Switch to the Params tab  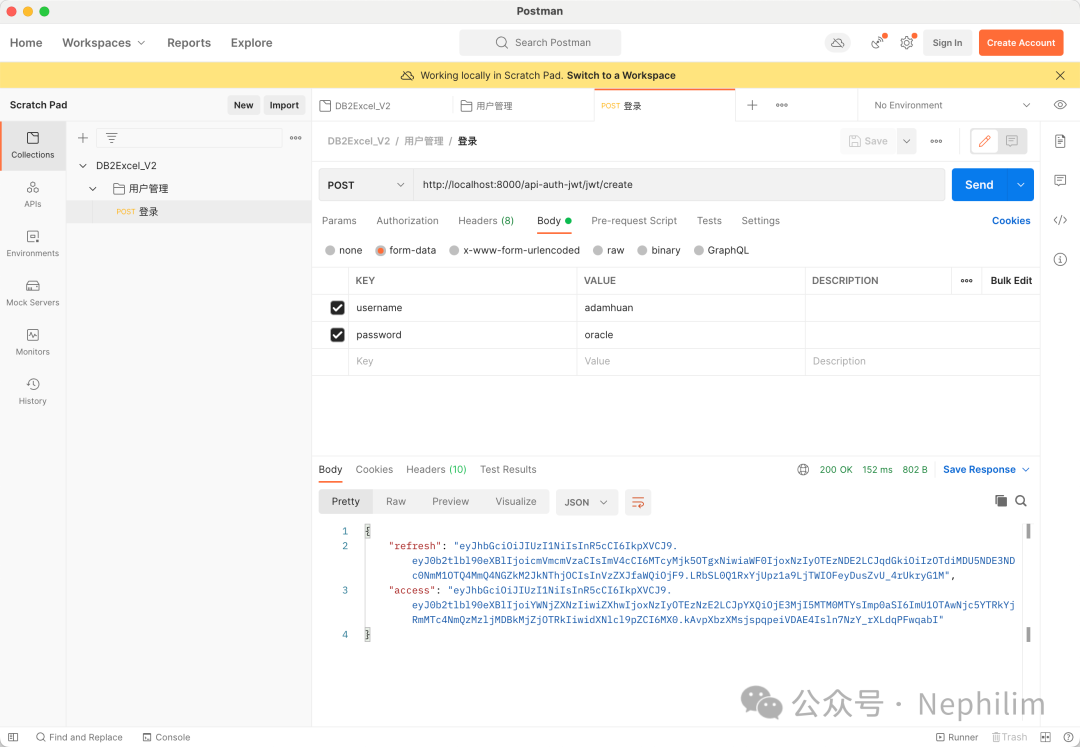[339, 221]
